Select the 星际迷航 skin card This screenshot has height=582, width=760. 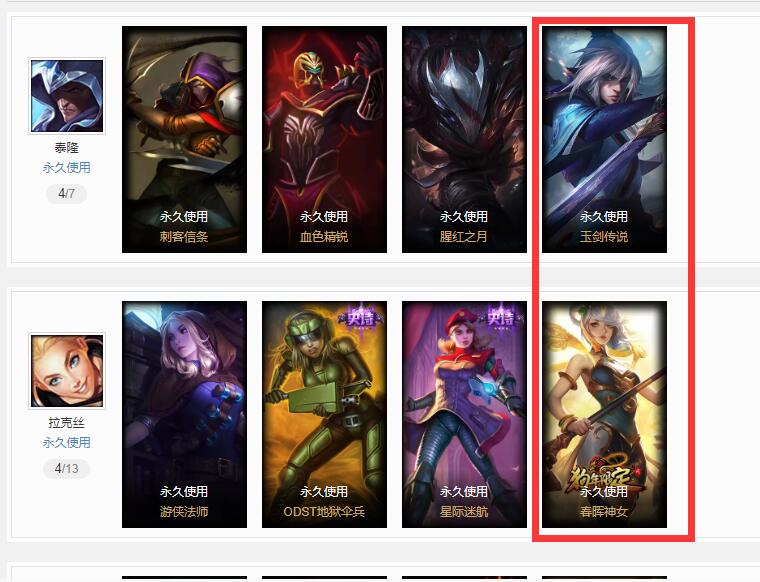[x=464, y=414]
